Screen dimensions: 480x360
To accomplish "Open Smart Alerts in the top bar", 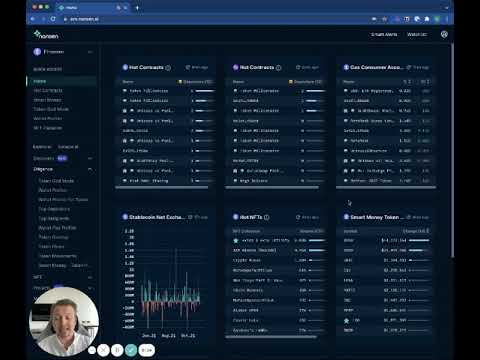I will coord(384,34).
